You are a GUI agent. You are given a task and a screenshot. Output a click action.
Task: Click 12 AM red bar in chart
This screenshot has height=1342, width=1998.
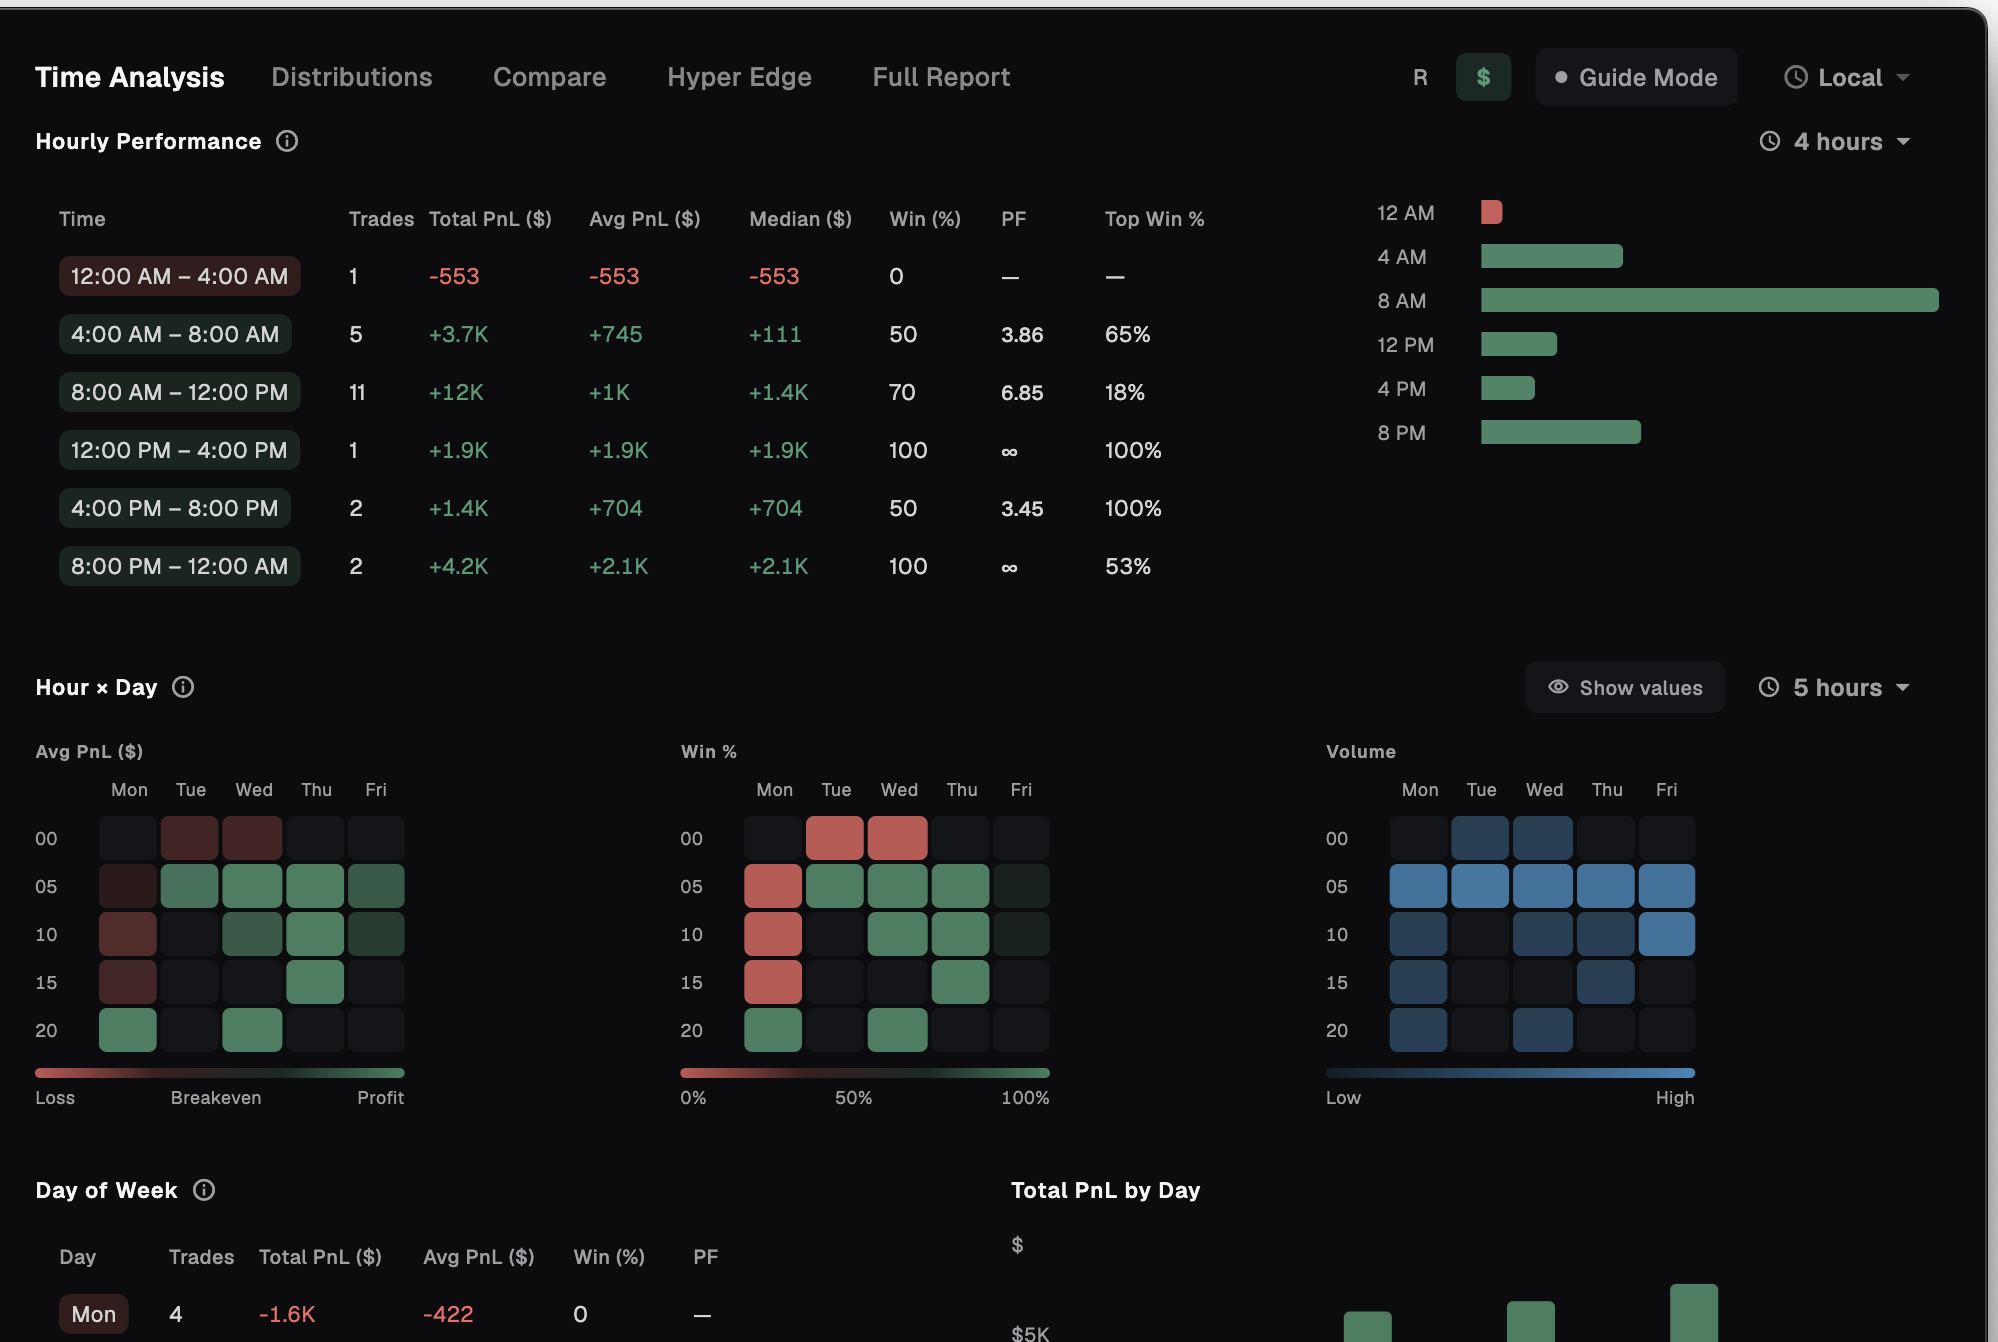tap(1492, 212)
